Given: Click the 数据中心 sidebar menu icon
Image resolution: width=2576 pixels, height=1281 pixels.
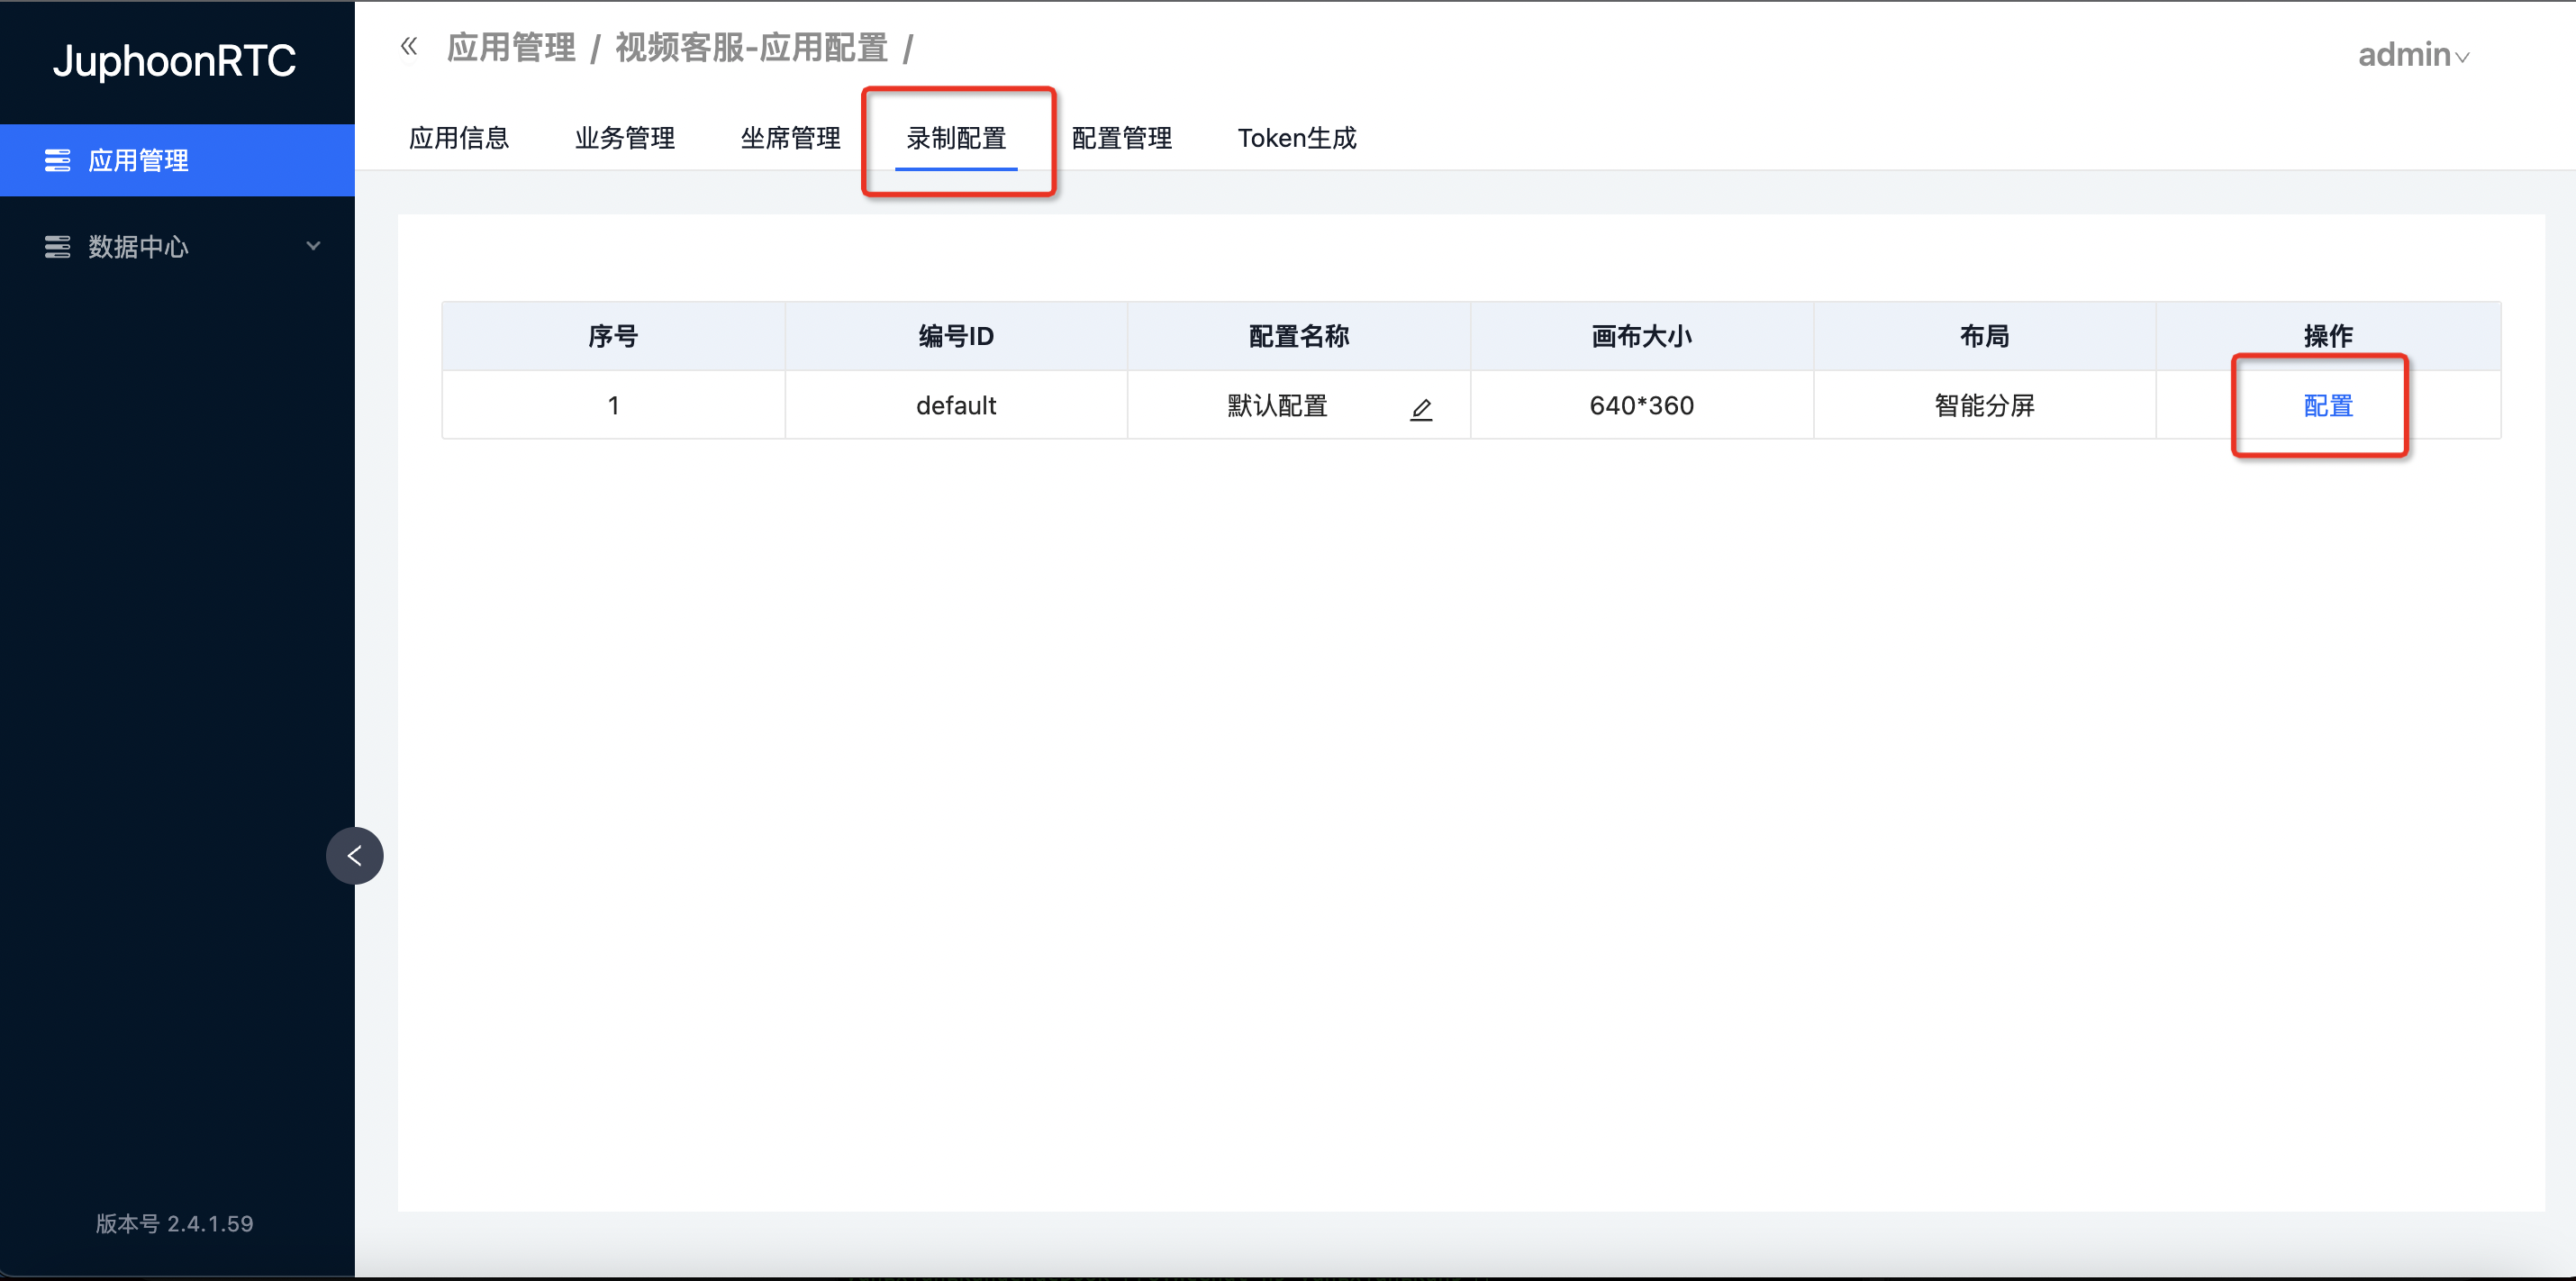Looking at the screenshot, I should pos(57,246).
